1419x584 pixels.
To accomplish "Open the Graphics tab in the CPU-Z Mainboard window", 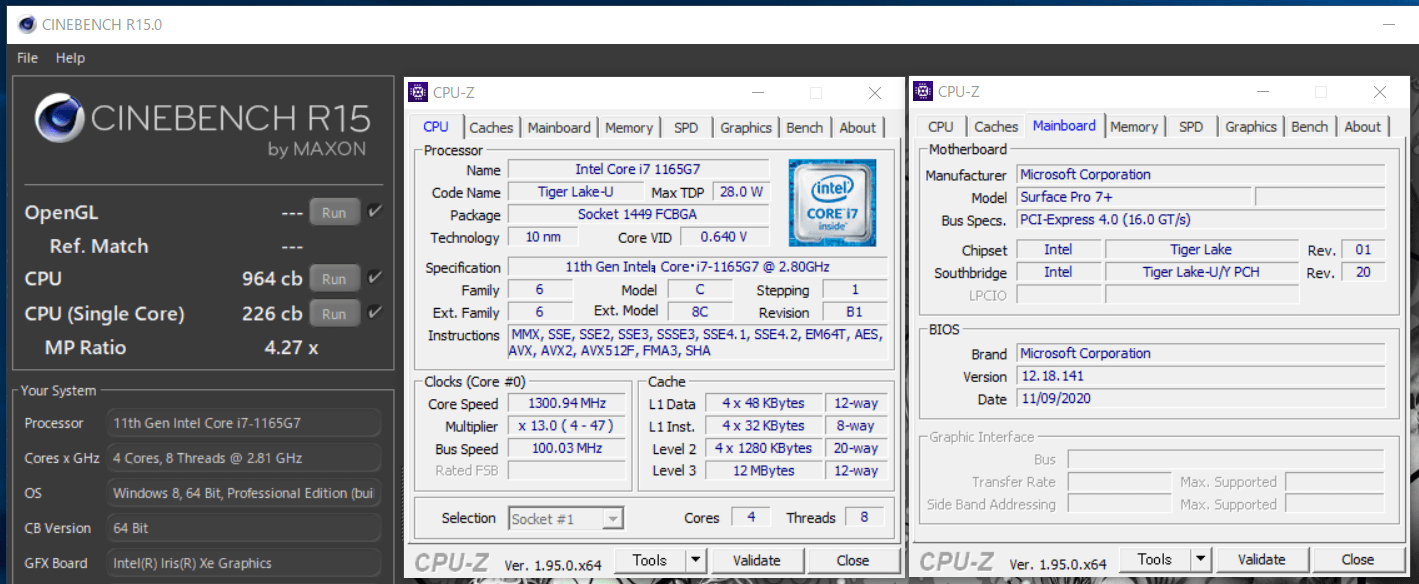I will [x=1251, y=127].
